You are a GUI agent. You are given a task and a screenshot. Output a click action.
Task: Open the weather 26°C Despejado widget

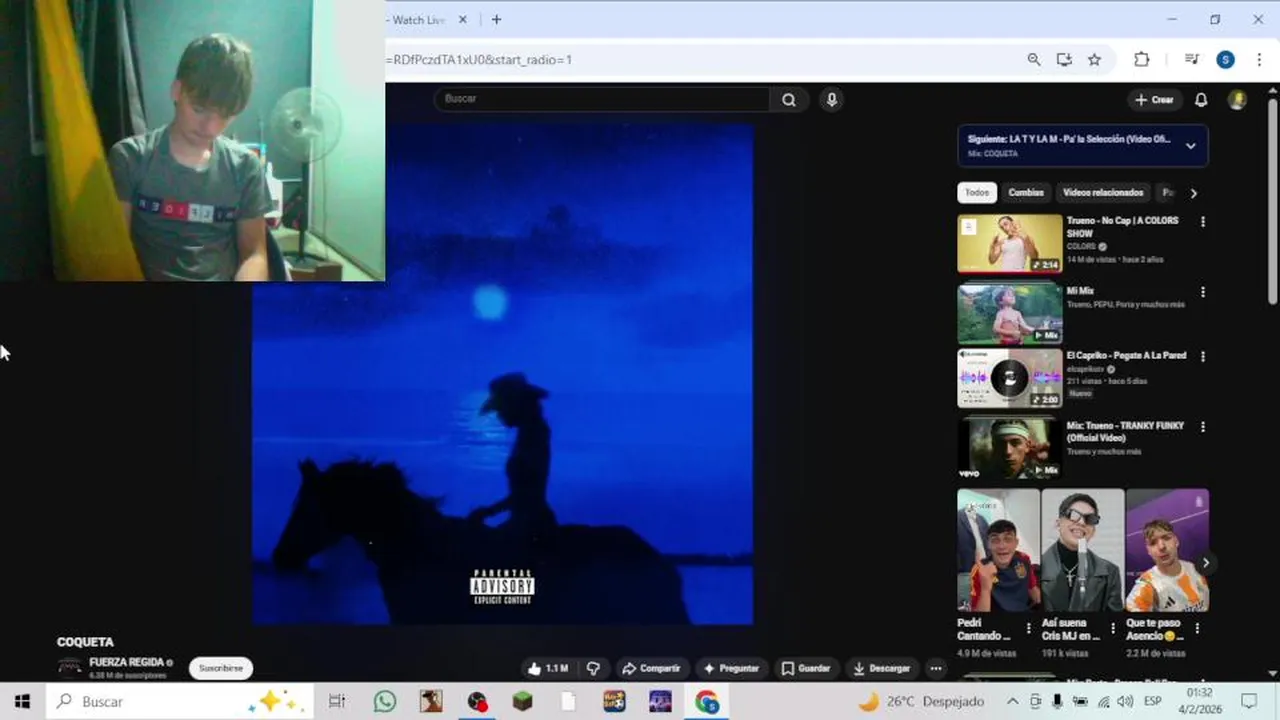pyautogui.click(x=922, y=701)
